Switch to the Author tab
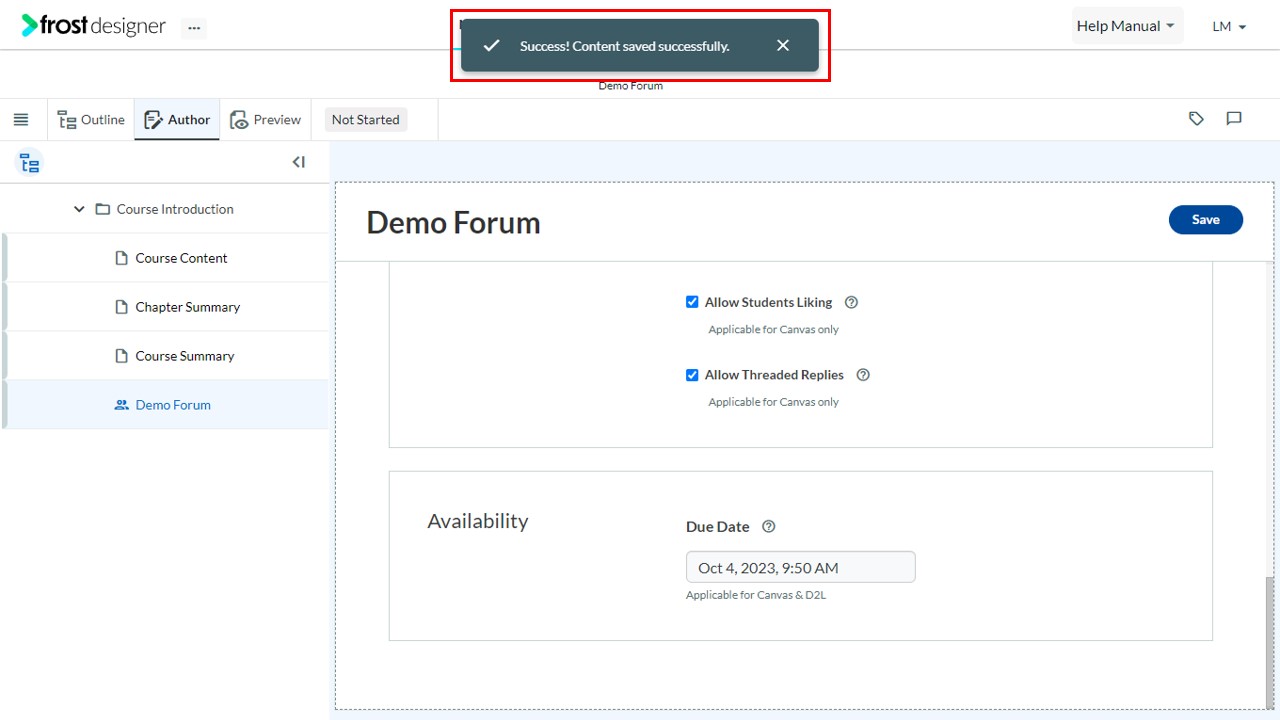 (177, 120)
